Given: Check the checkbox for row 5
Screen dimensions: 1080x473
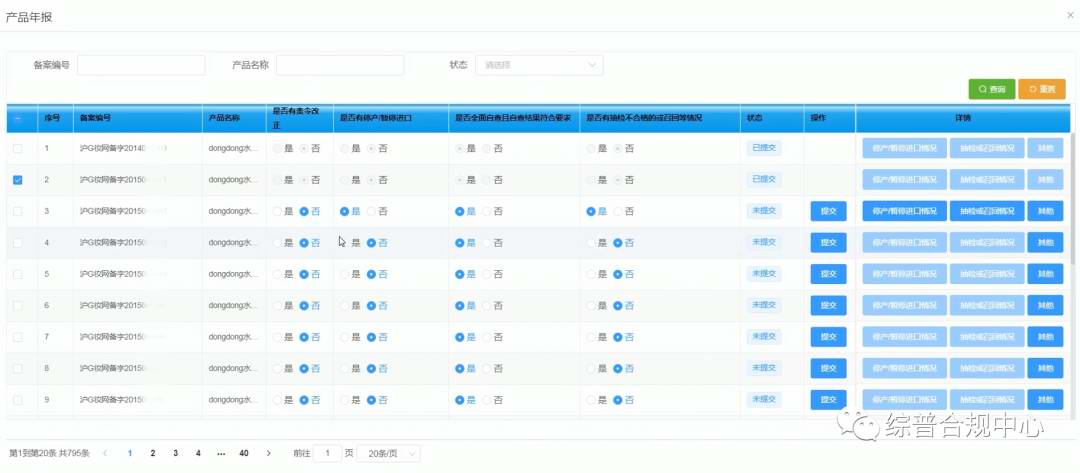Looking at the screenshot, I should pos(19,273).
